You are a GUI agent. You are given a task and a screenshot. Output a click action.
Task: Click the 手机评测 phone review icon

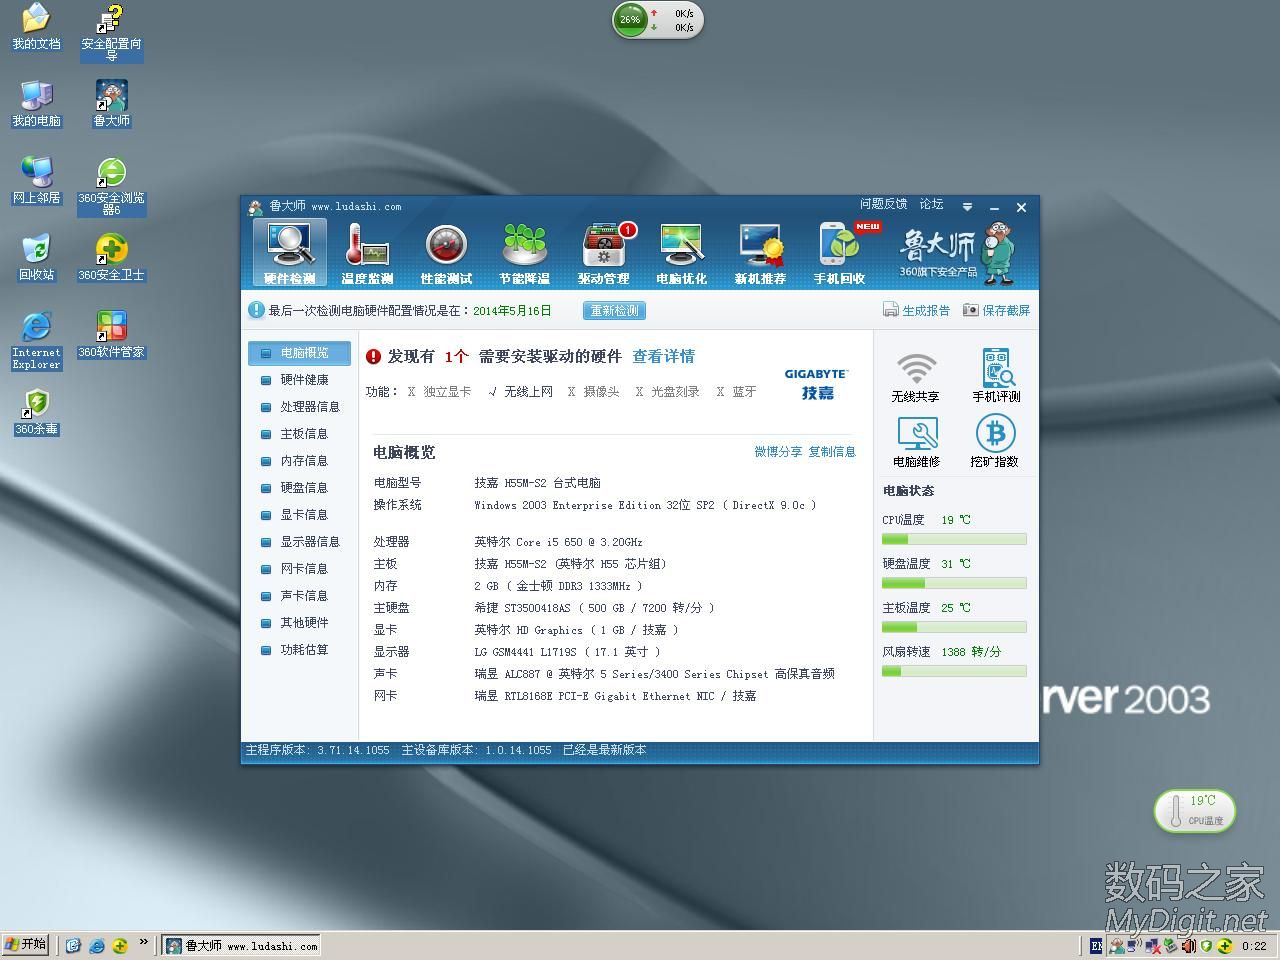[x=996, y=376]
